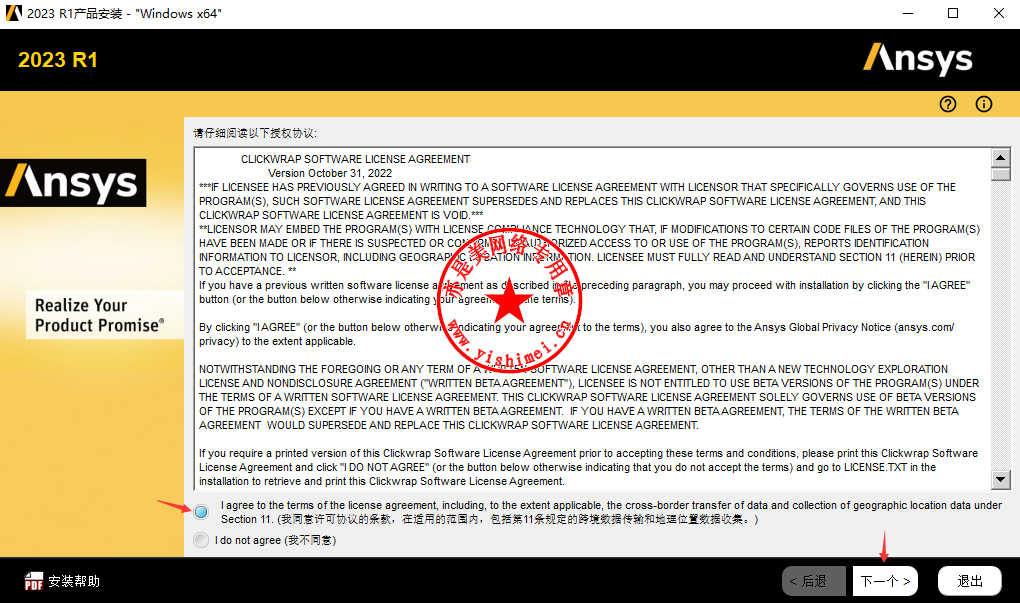Click the Ansys installer title bar icon
Viewport: 1020px width, 603px height.
click(x=13, y=13)
